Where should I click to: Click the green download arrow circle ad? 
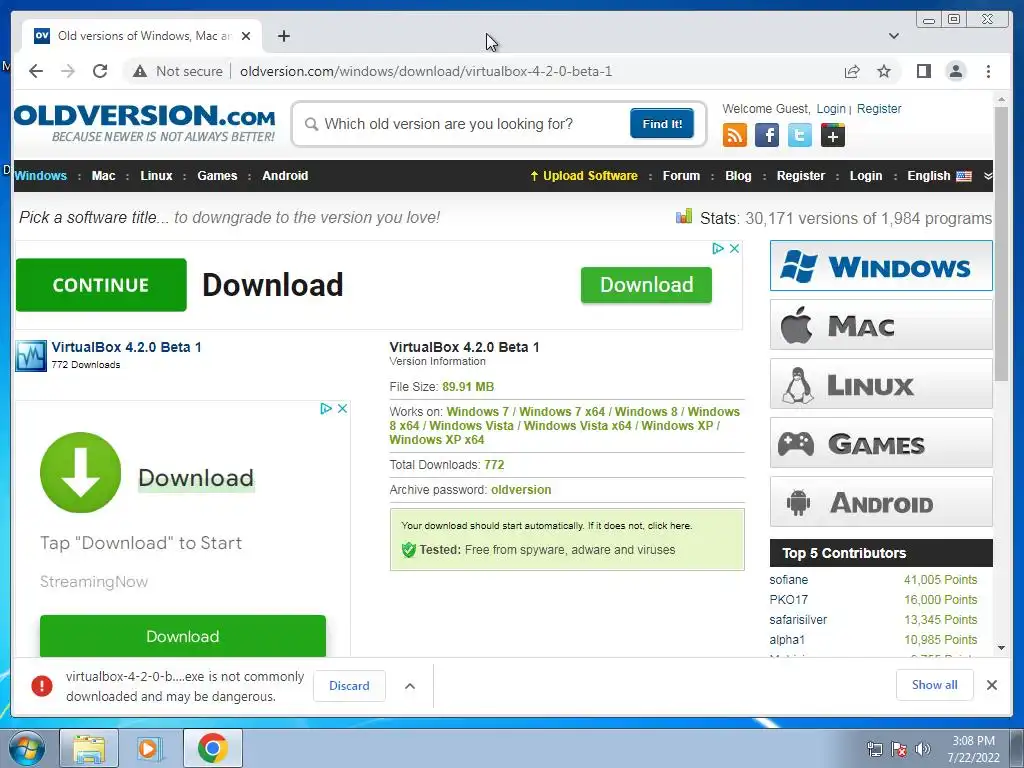[x=80, y=472]
